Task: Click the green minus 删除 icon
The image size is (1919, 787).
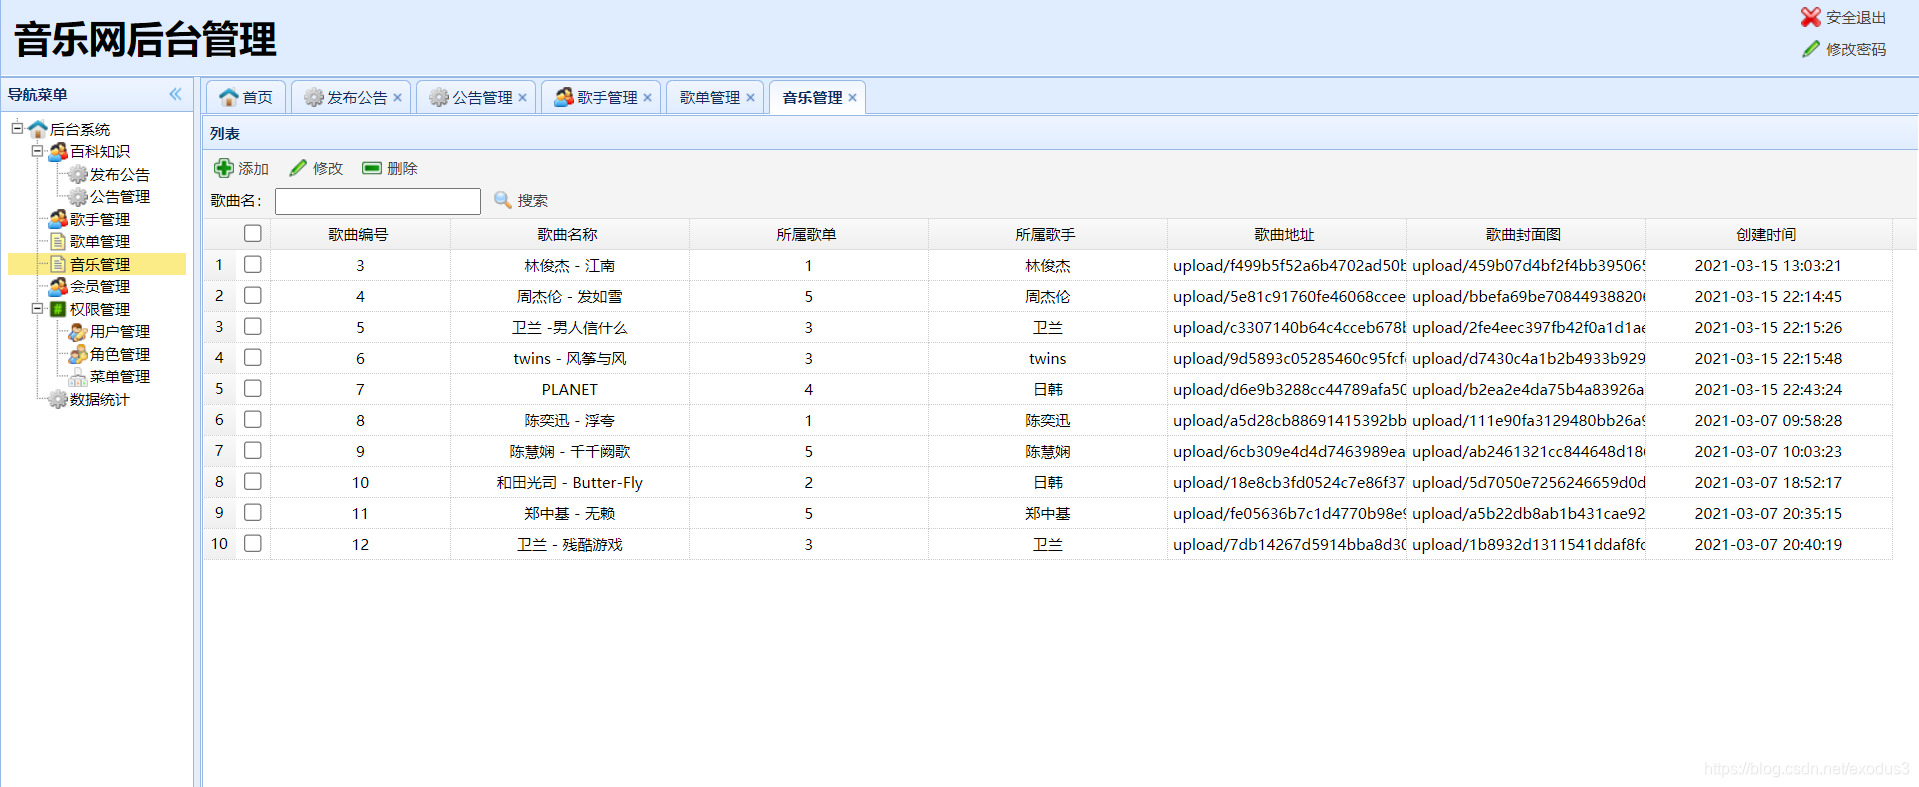Action: pos(372,168)
